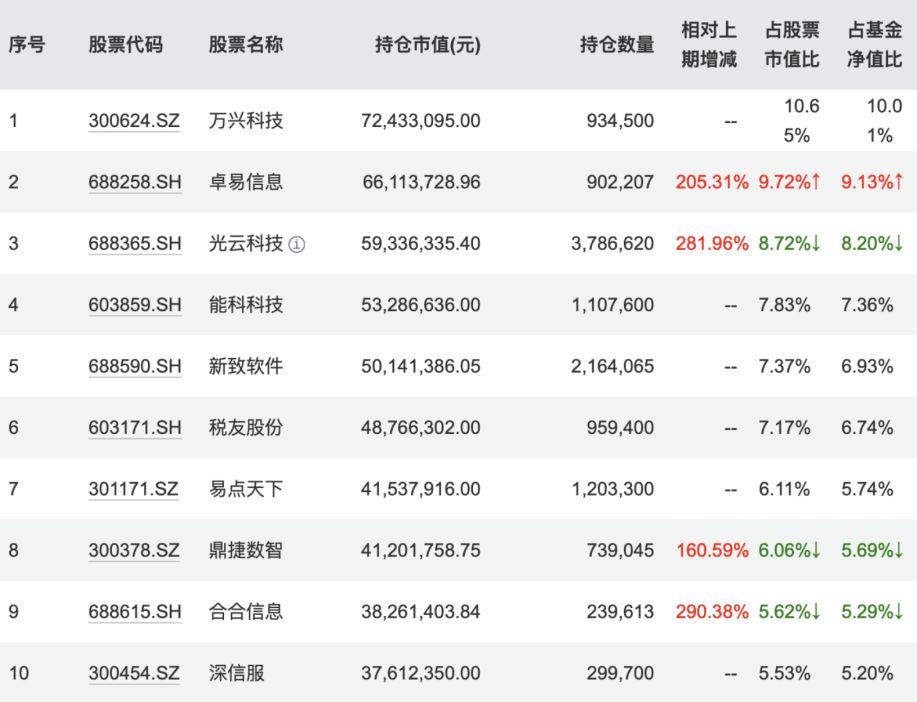Click the green down arrow after 8.72%
The width and height of the screenshot is (917, 702).
815,244
